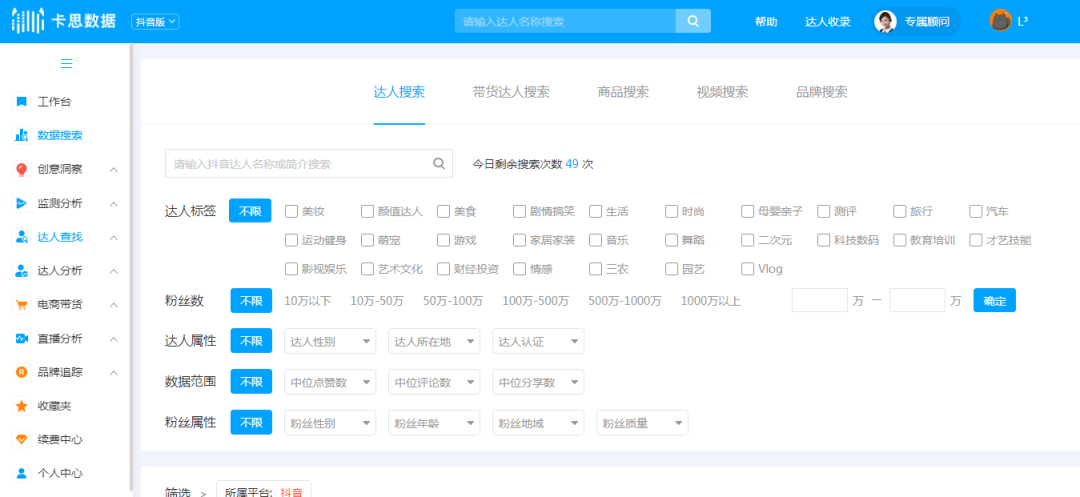Click the 工作台 bookmark icon
The width and height of the screenshot is (1080, 497).
click(x=21, y=102)
